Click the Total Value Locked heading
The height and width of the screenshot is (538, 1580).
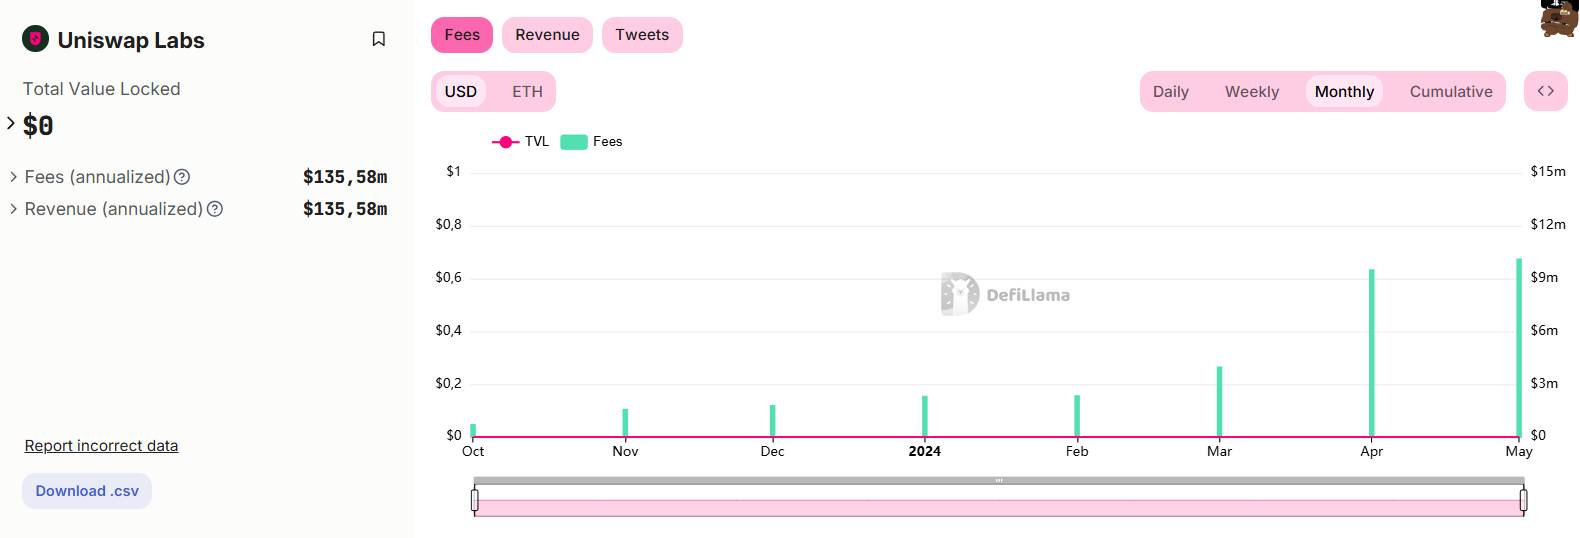[102, 89]
